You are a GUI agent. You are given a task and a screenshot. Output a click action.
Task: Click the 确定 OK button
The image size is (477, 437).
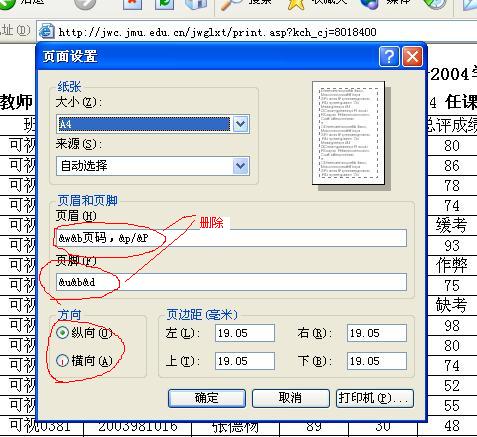click(207, 398)
